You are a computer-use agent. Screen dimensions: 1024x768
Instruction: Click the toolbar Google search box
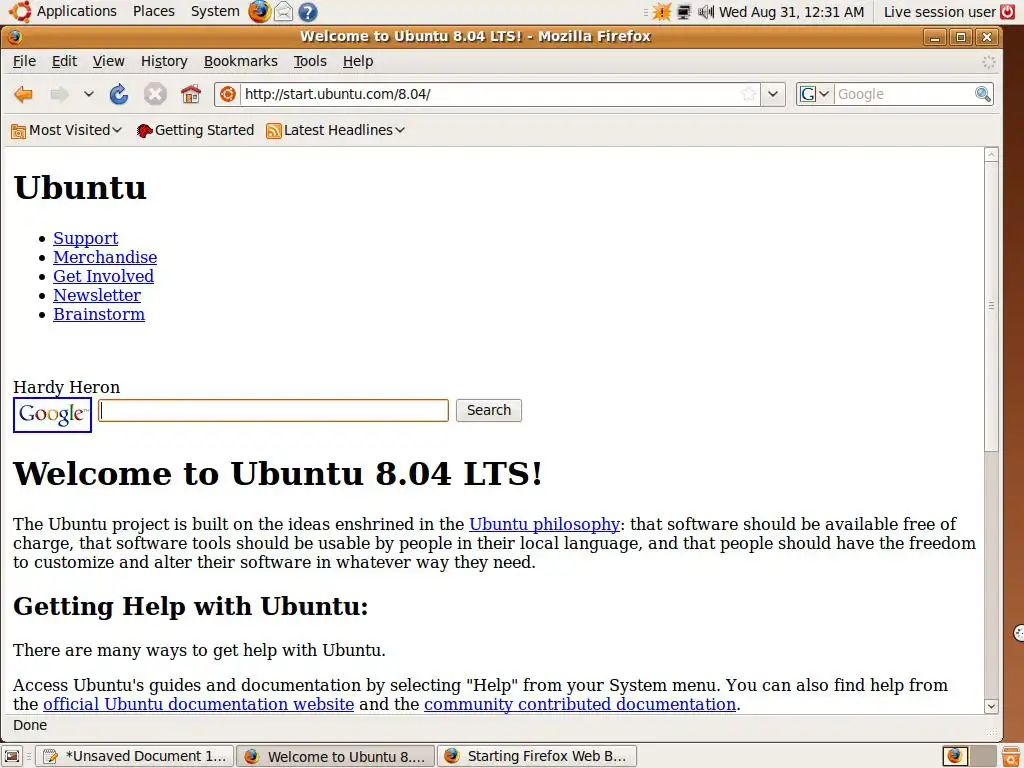tap(904, 94)
